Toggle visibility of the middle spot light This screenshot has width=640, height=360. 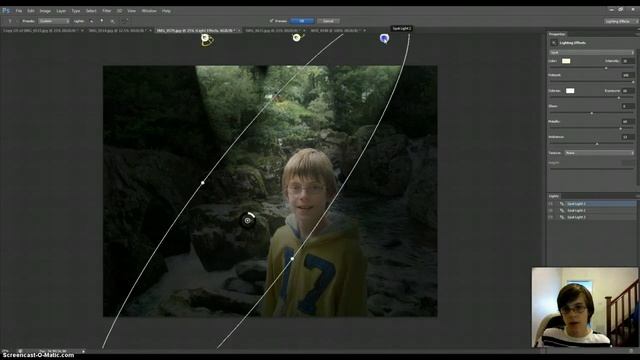coord(551,211)
